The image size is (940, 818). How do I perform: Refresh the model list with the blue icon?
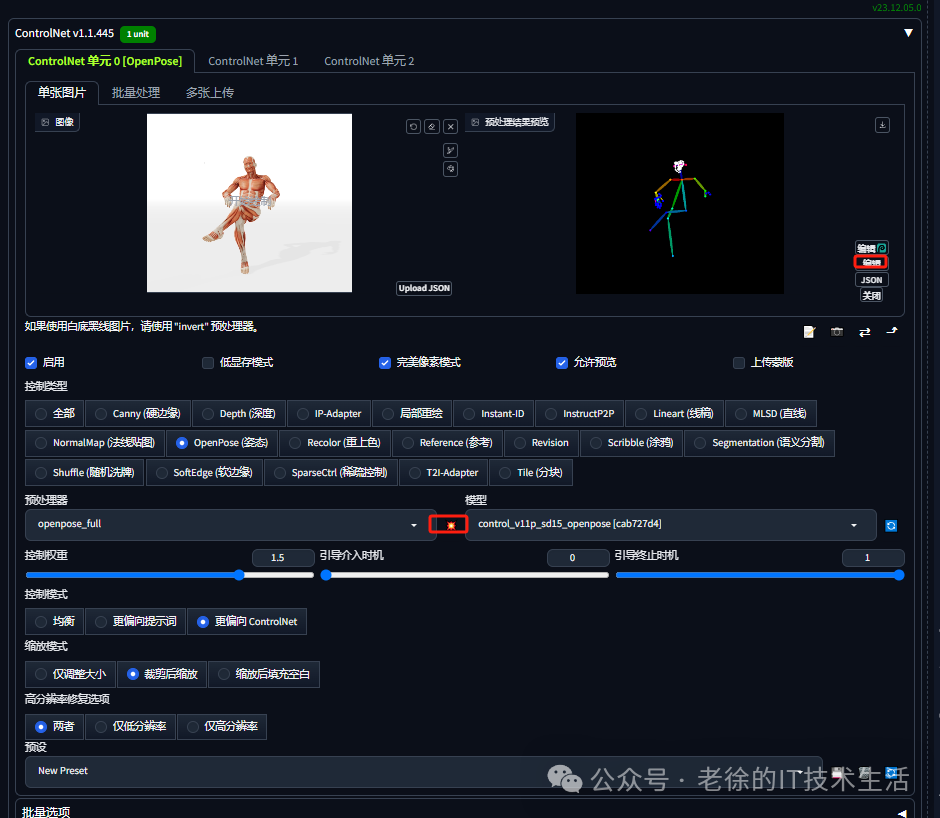[x=891, y=525]
